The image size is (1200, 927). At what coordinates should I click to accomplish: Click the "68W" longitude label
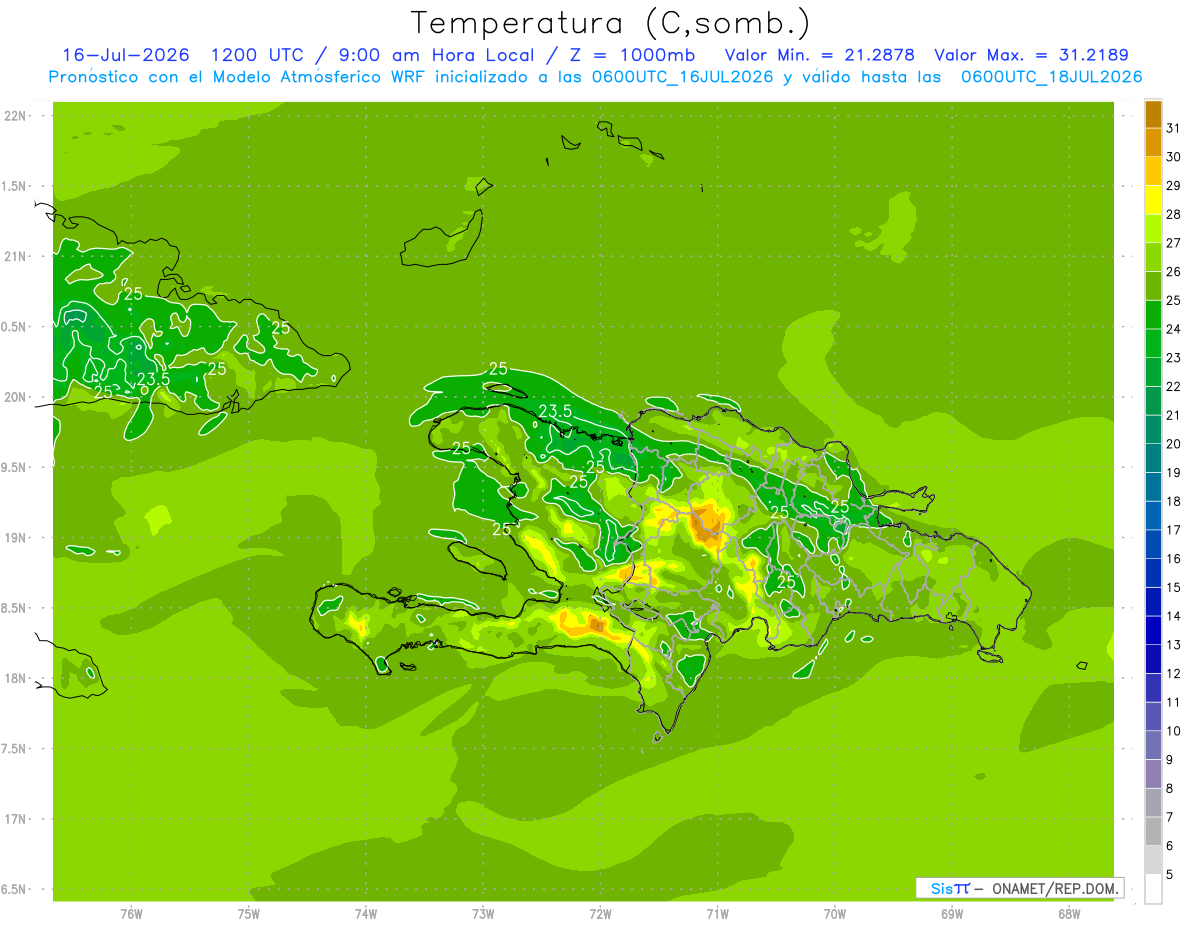1069,913
